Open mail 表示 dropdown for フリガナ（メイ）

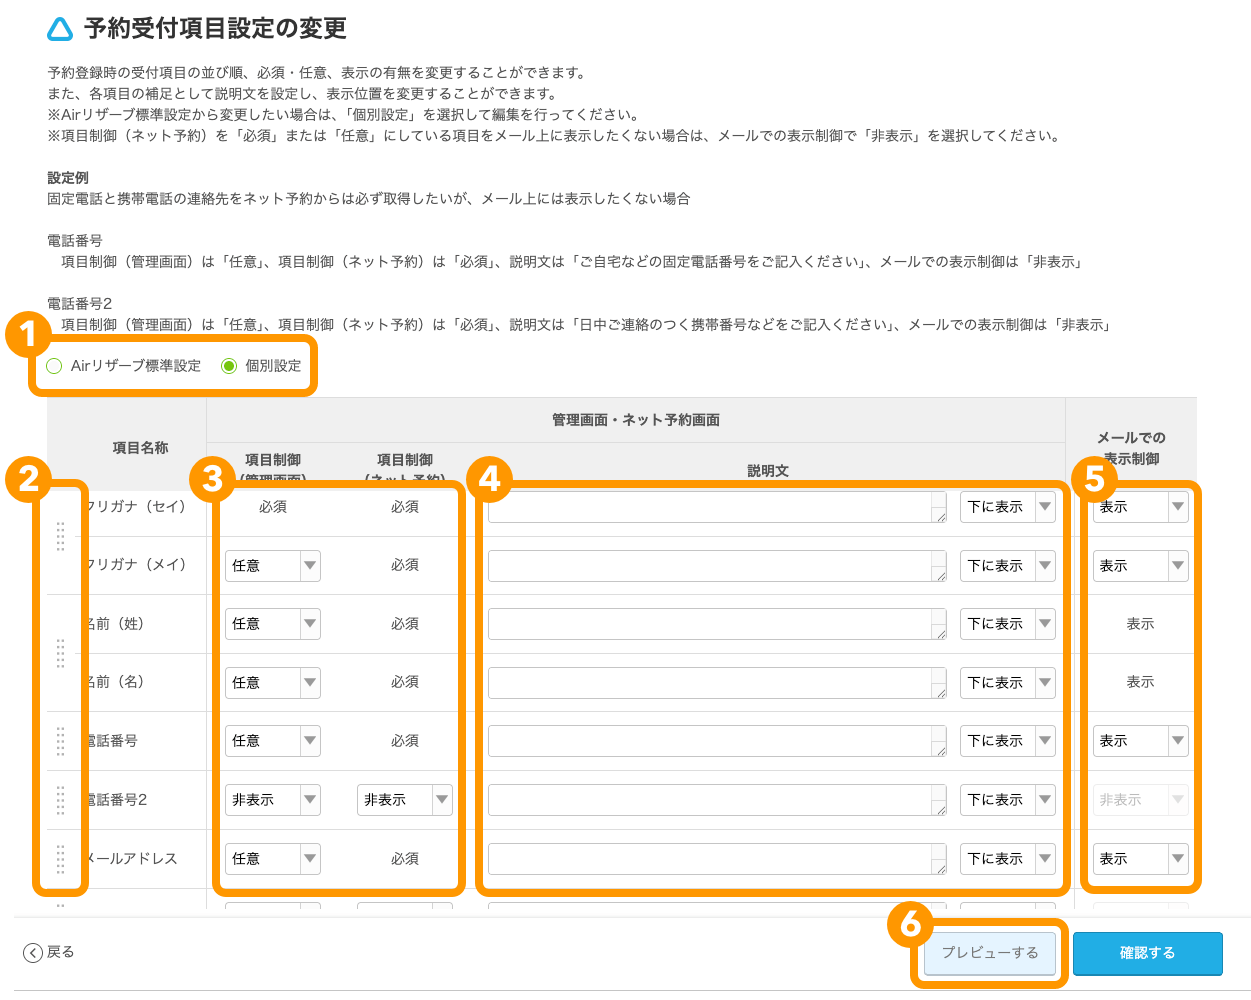click(x=1141, y=566)
